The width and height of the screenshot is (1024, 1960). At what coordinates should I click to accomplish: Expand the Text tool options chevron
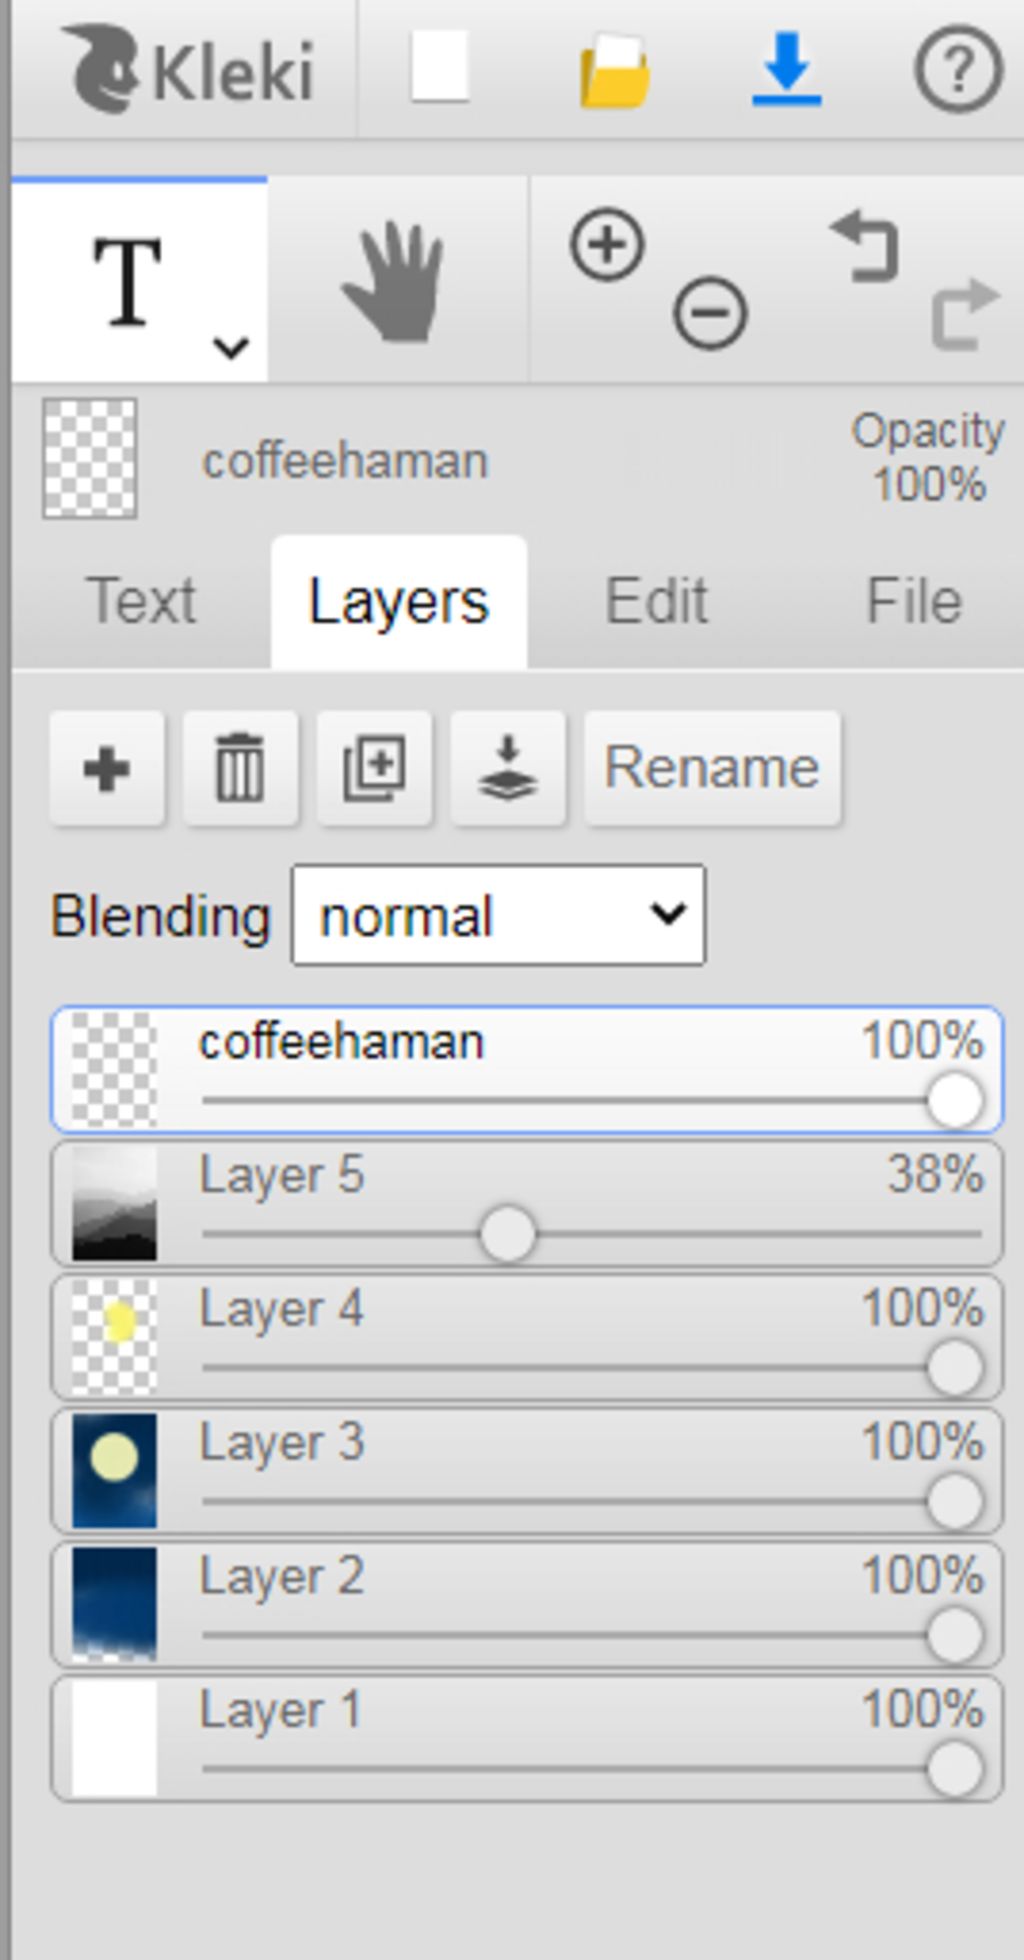[231, 347]
